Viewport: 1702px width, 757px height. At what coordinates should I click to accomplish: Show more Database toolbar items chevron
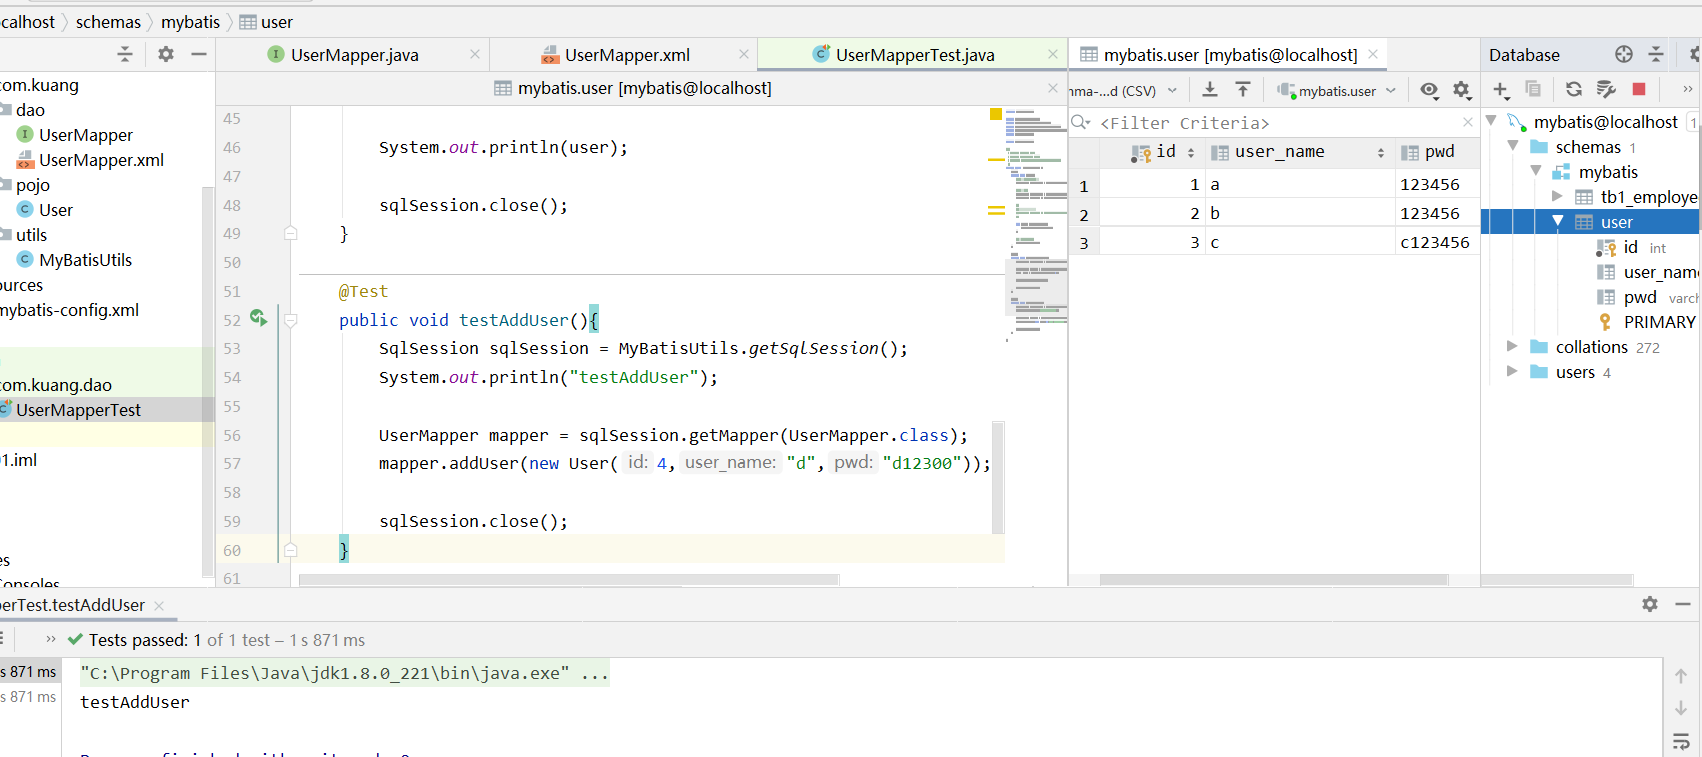pos(1688,89)
